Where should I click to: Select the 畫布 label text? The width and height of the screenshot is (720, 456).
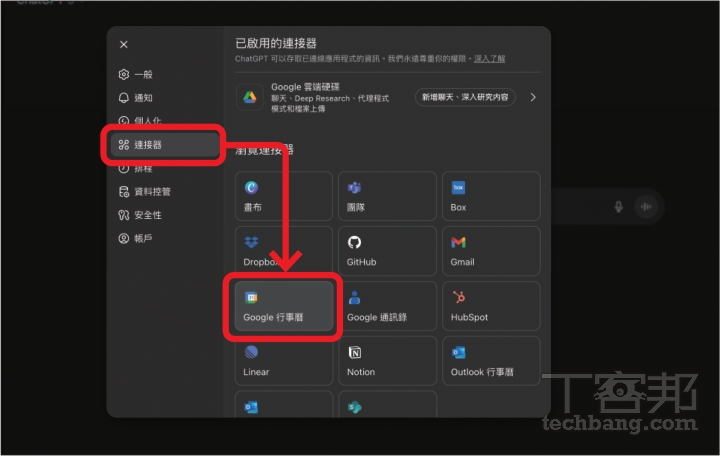click(x=253, y=208)
